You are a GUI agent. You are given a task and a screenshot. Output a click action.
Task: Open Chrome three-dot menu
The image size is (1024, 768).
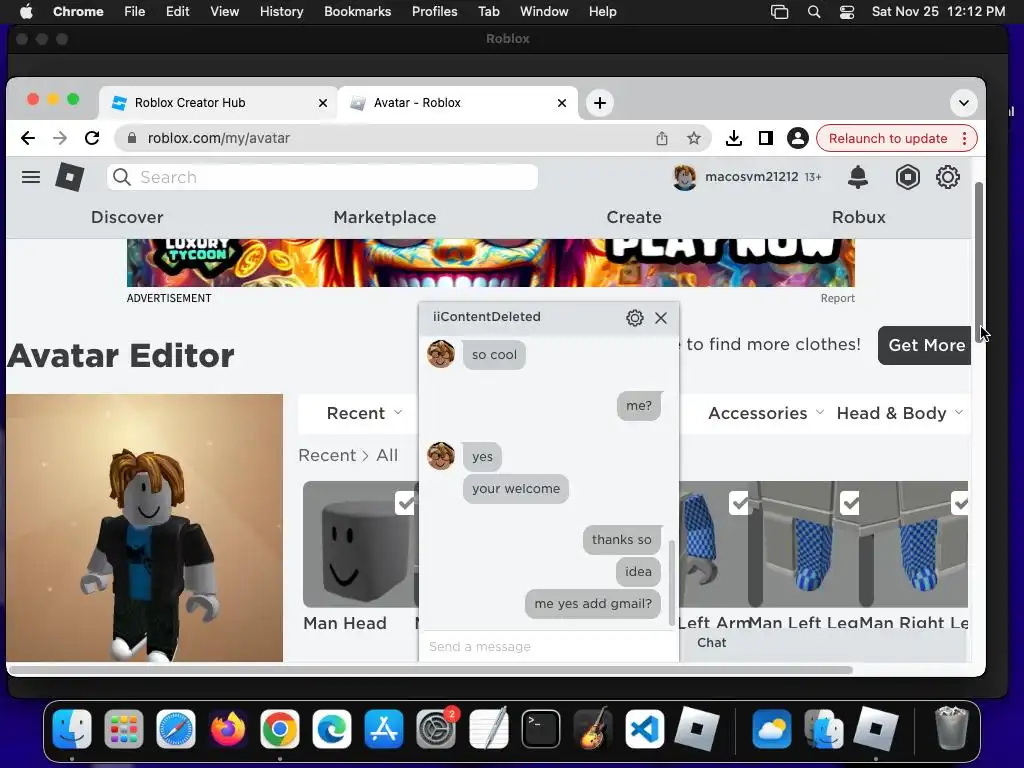click(x=964, y=138)
